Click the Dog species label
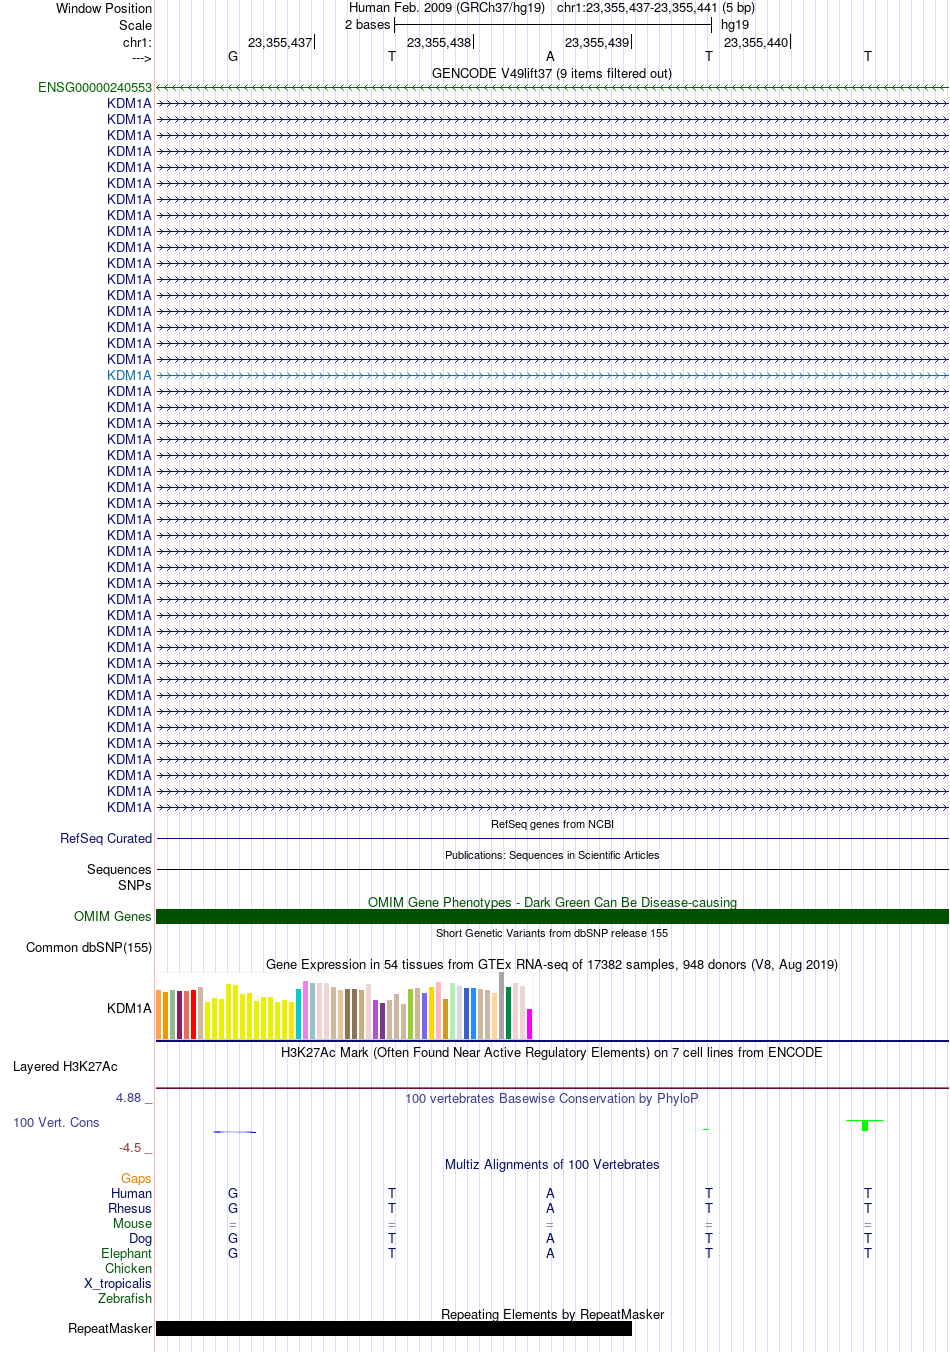950x1352 pixels. click(x=141, y=1239)
